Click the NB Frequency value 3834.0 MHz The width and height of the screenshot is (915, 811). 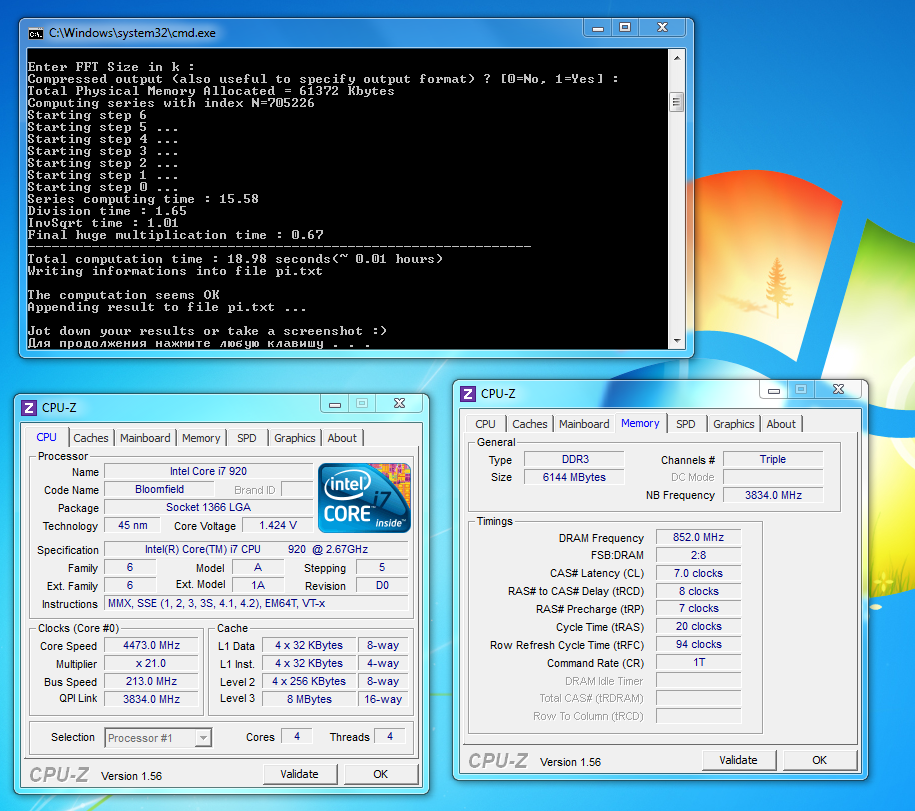point(773,495)
